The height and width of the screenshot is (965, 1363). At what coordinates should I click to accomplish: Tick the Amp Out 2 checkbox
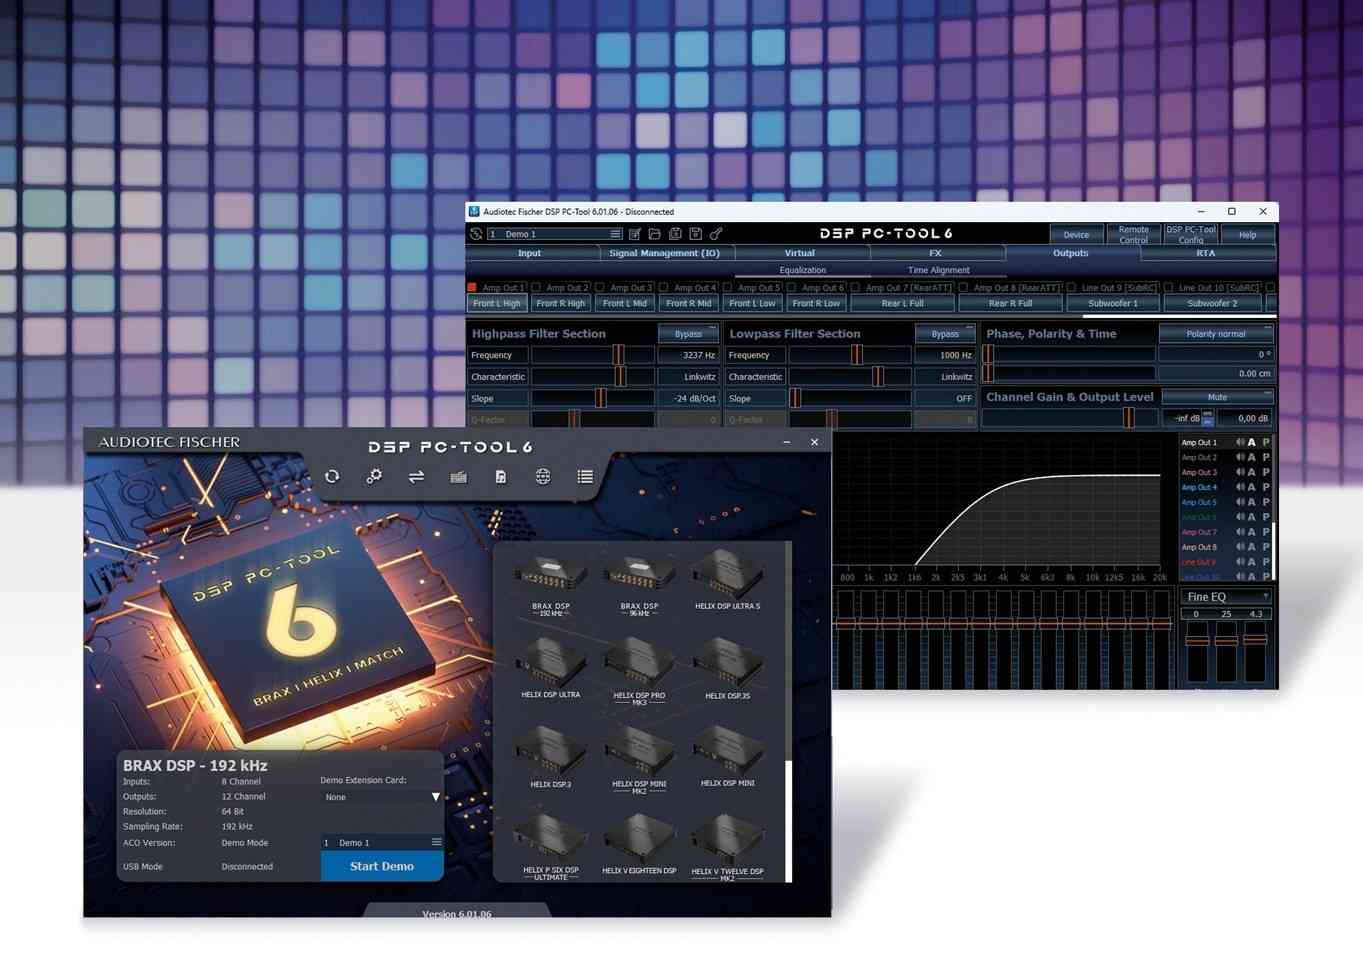point(537,288)
